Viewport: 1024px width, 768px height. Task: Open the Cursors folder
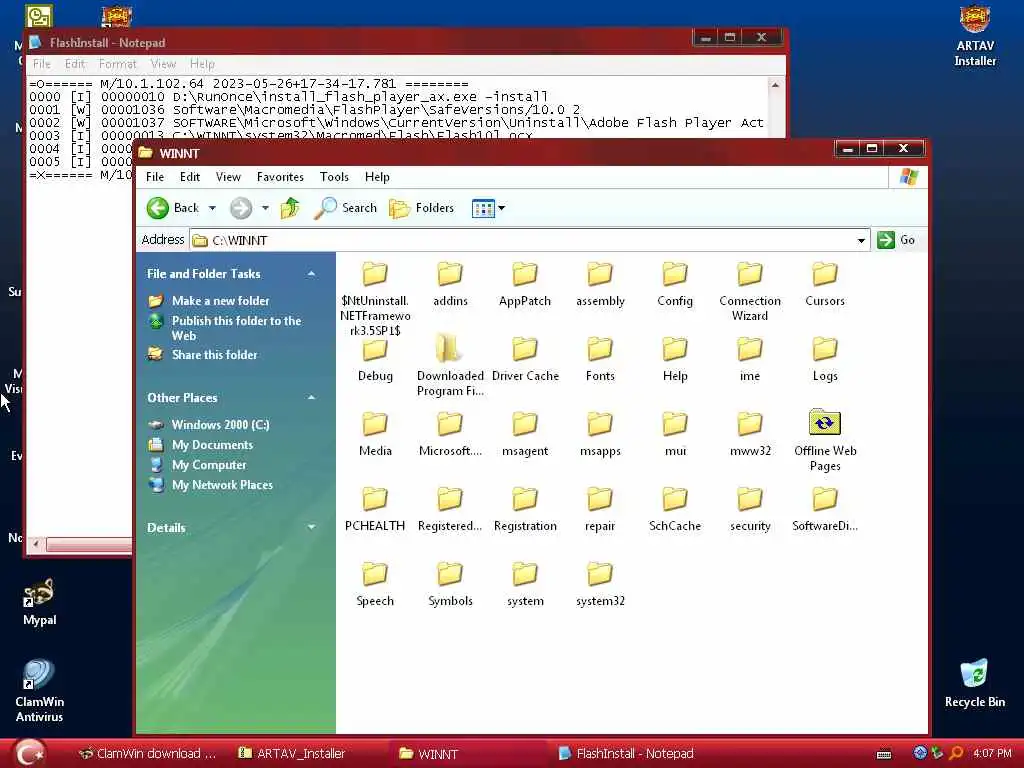coord(825,285)
